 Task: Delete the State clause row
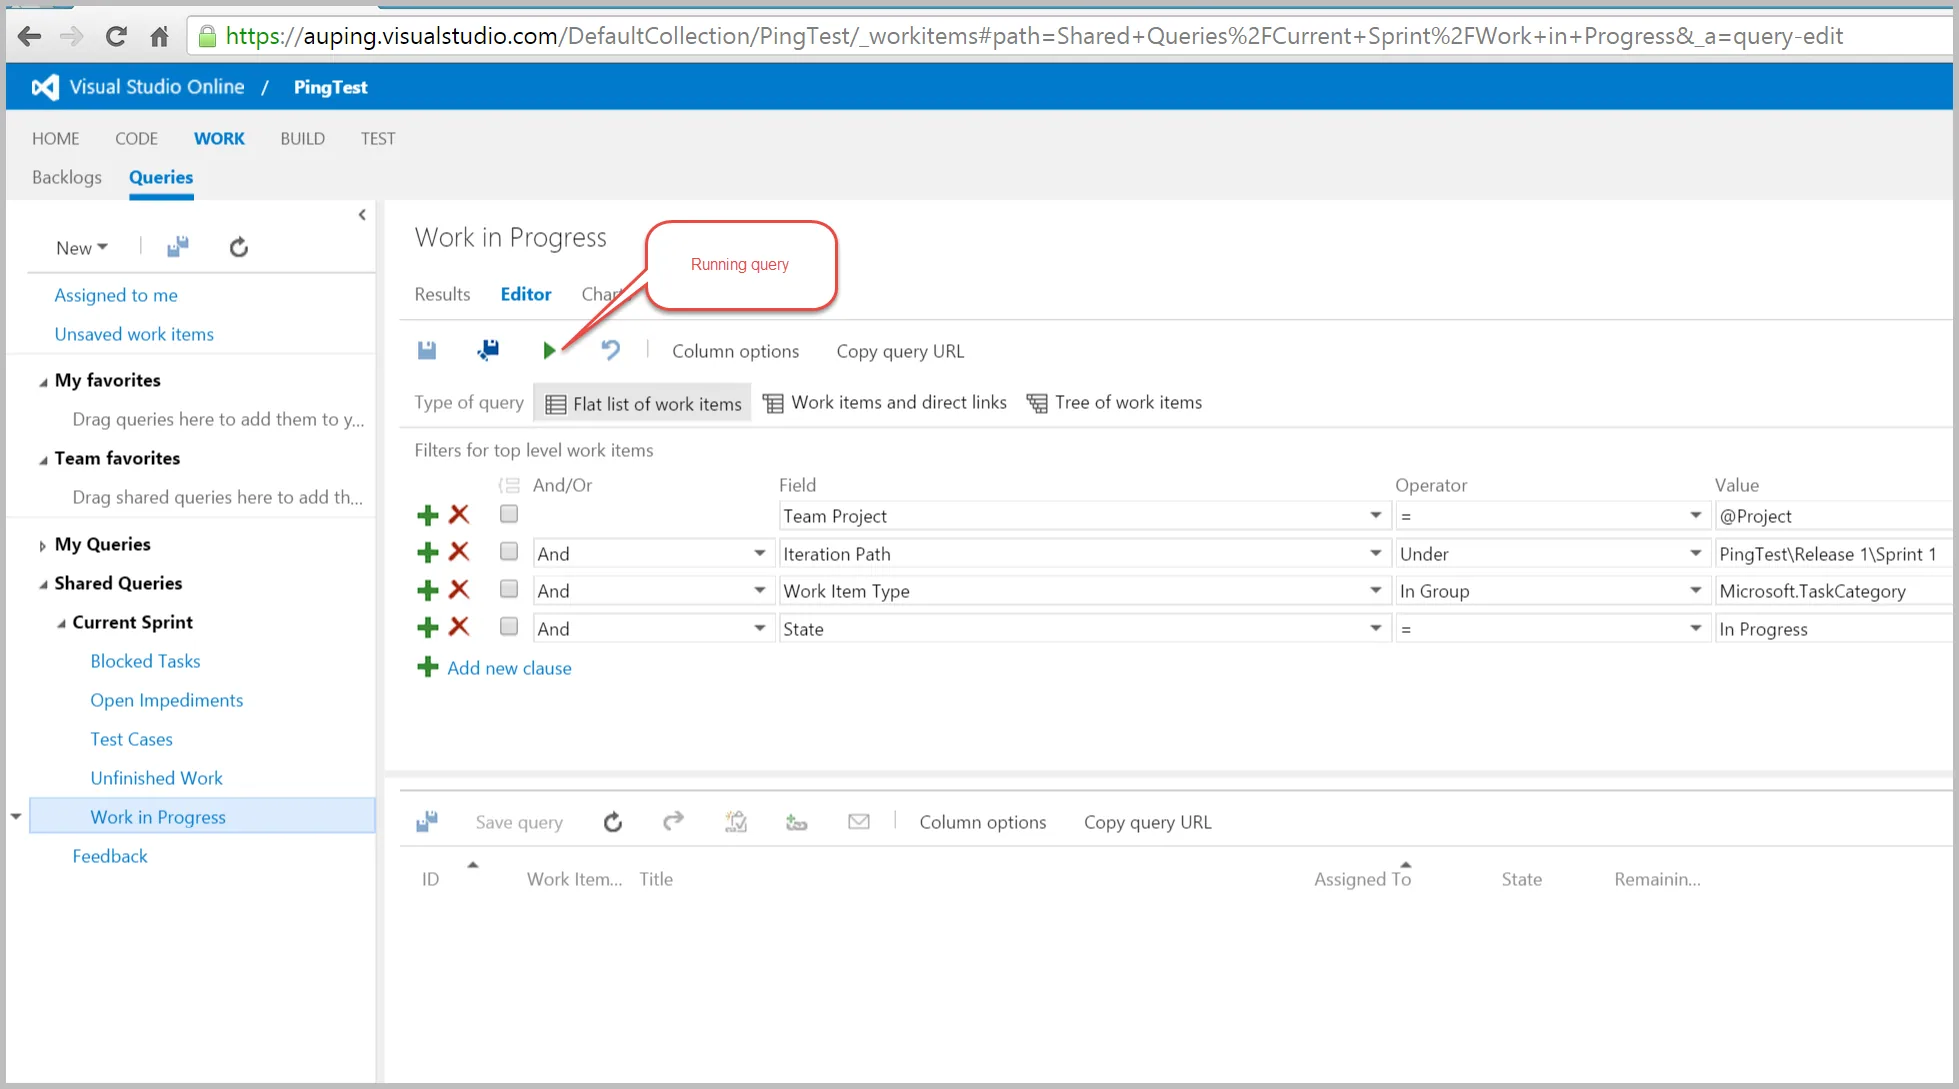point(459,627)
